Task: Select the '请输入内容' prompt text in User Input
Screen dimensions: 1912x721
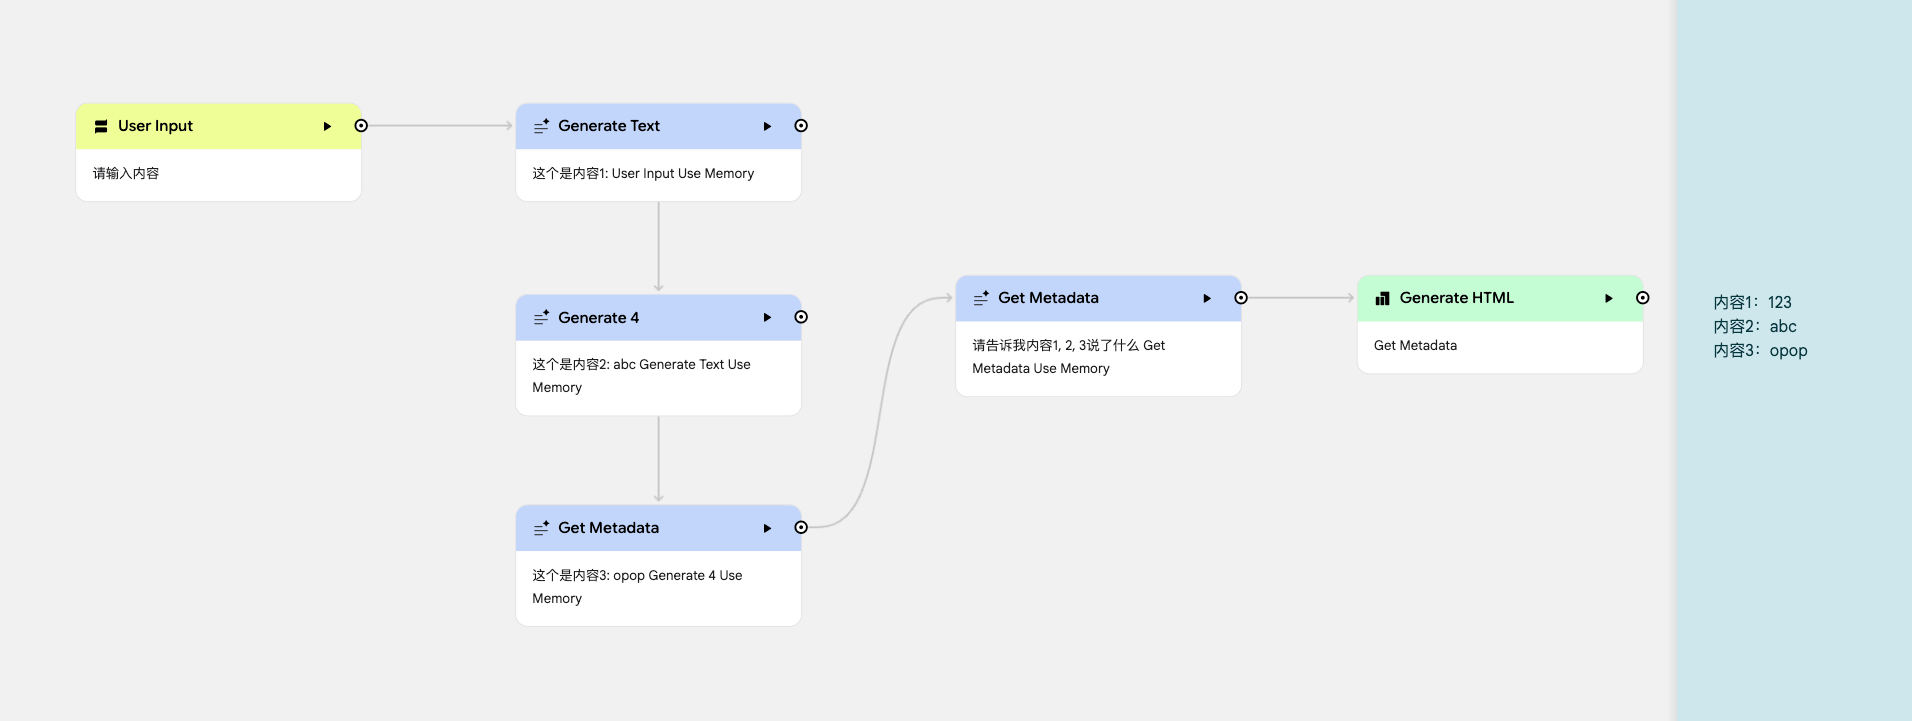Action: click(126, 173)
